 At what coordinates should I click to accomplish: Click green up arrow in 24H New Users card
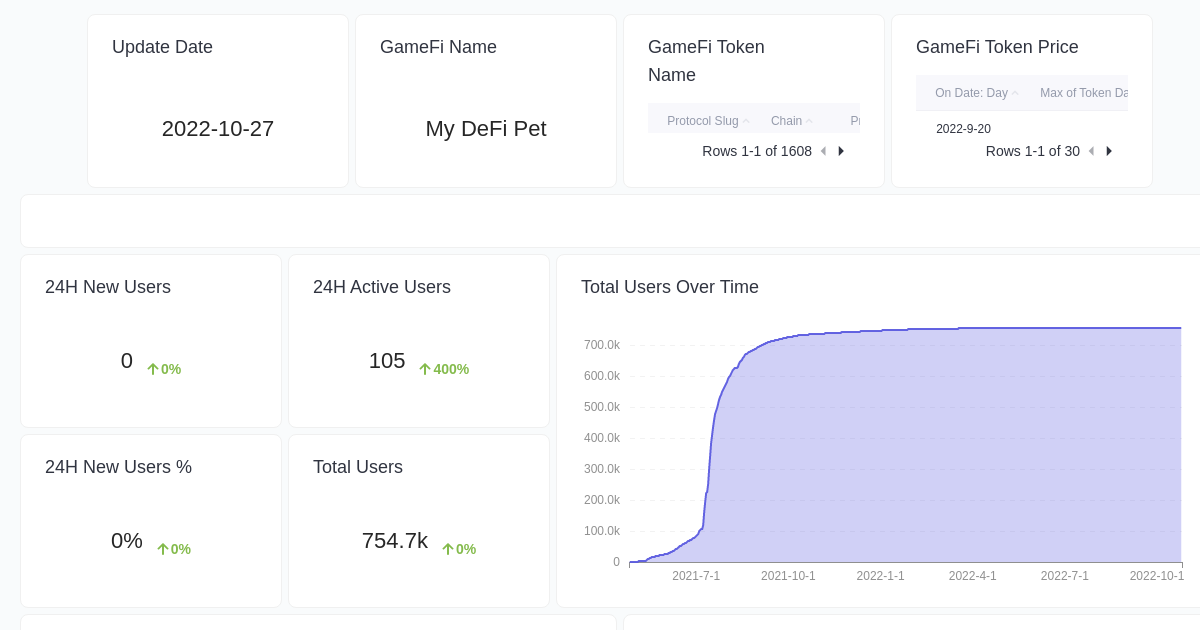(153, 368)
